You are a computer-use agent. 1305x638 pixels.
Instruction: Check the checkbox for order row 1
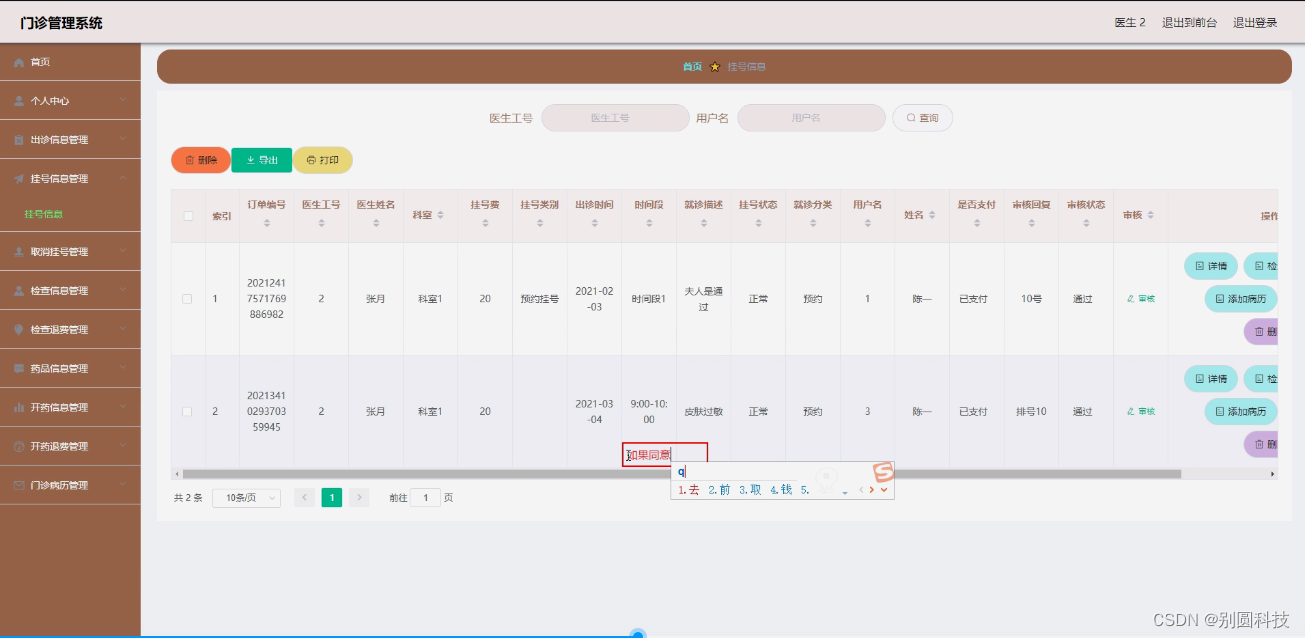[187, 297]
